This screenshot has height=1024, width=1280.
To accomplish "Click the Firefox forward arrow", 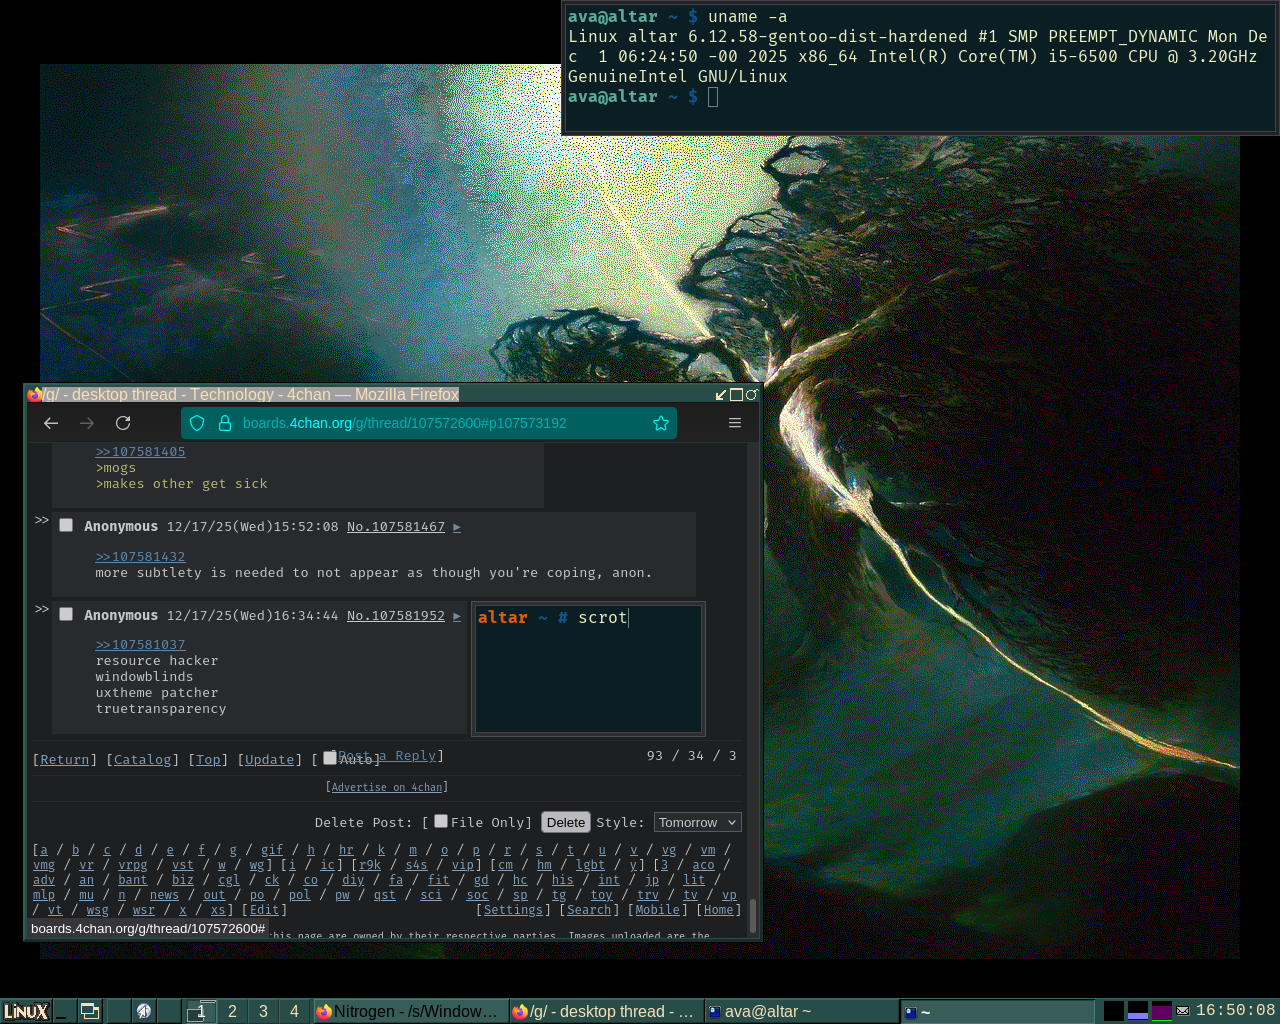I will pyautogui.click(x=87, y=423).
